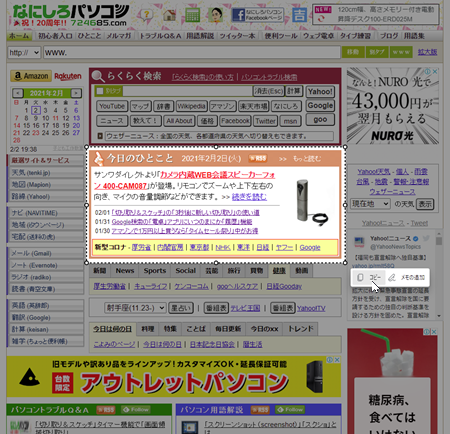Viewport: 450px width, 434px height.
Task: Click the ウェザーニュース info icon in search box
Action: coord(100,136)
